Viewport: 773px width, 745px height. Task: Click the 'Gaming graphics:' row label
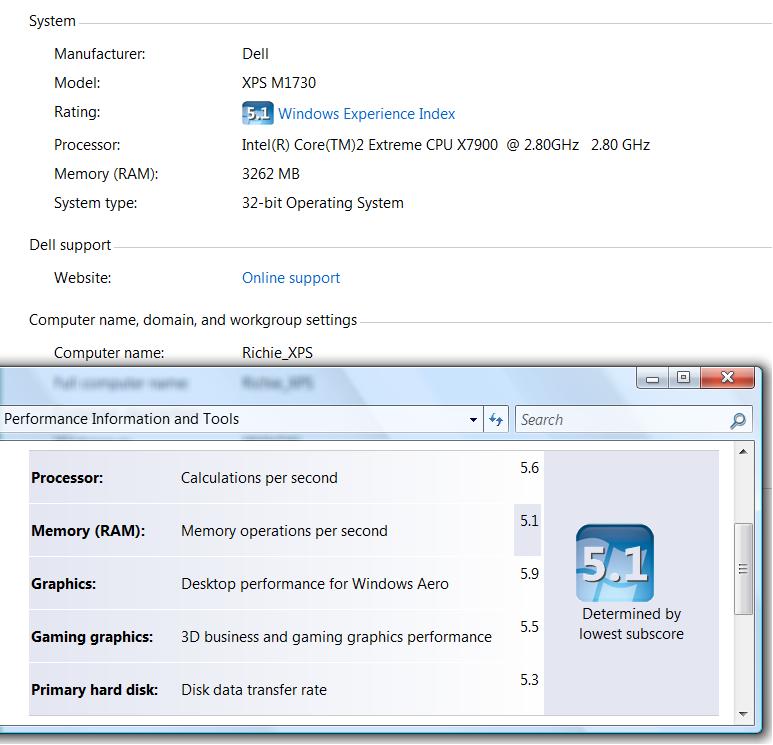[92, 637]
